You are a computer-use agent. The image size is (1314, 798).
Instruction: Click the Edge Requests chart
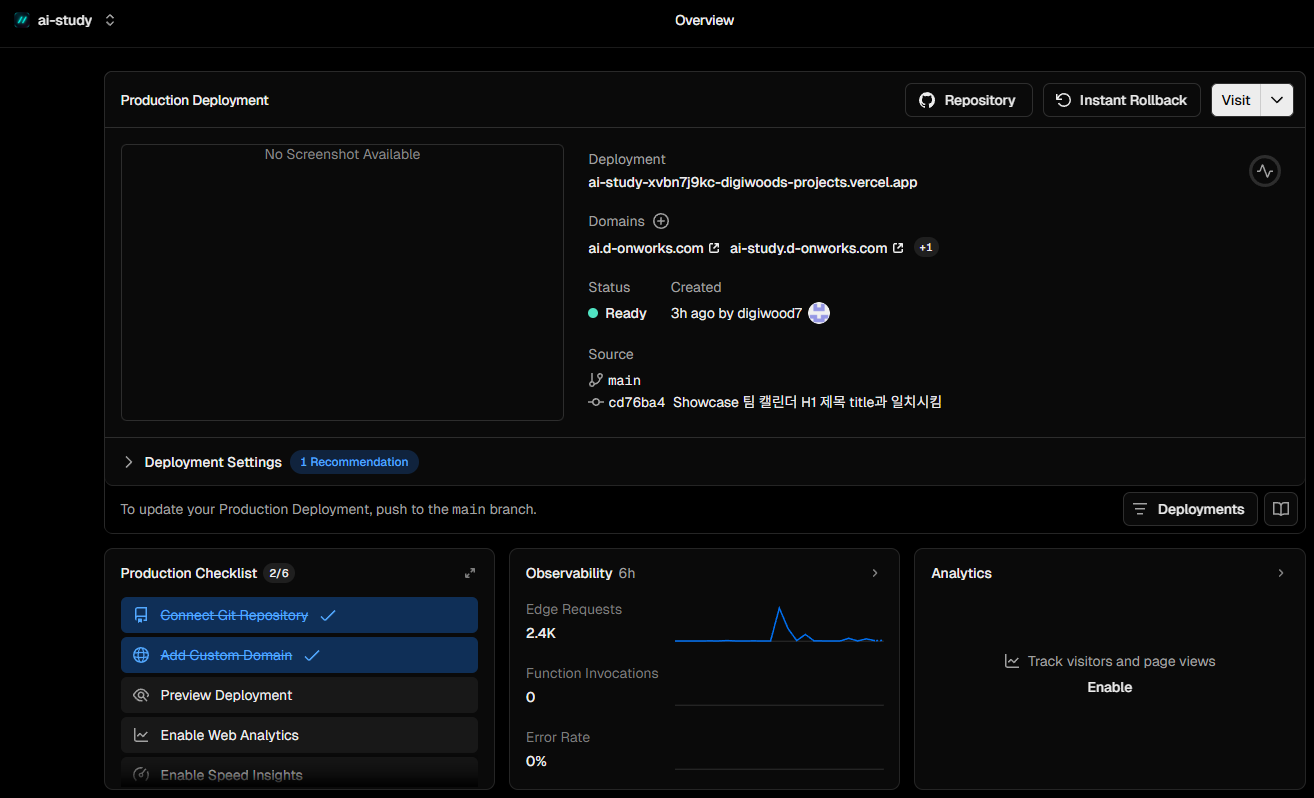point(779,624)
